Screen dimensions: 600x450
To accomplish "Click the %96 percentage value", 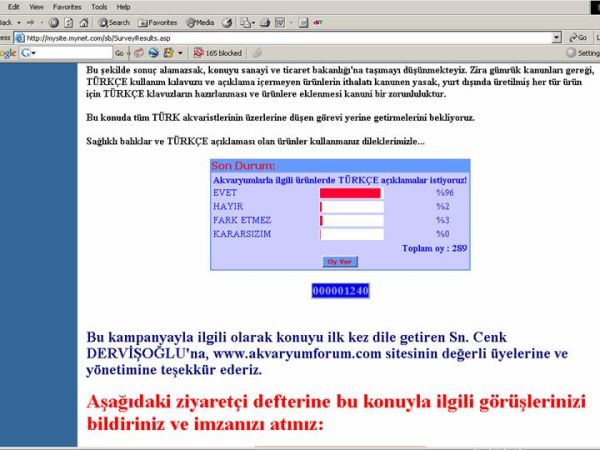I will [445, 193].
